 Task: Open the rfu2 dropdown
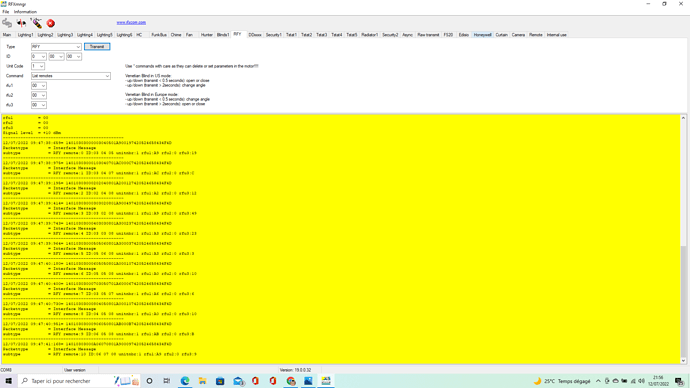[38, 95]
